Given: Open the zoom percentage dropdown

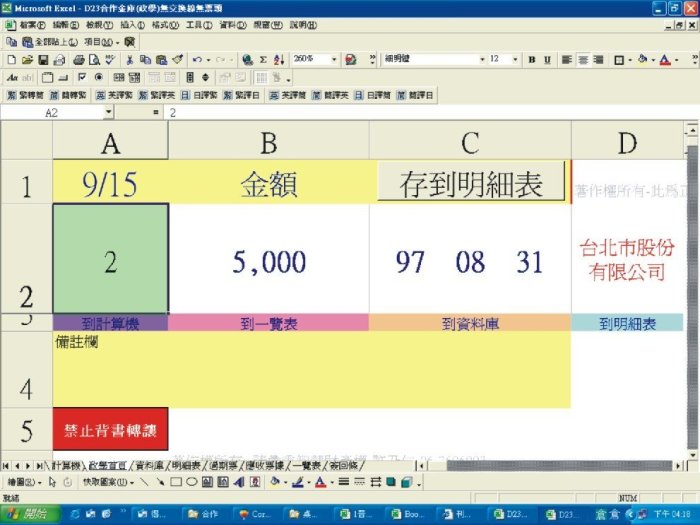Looking at the screenshot, I should point(335,59).
